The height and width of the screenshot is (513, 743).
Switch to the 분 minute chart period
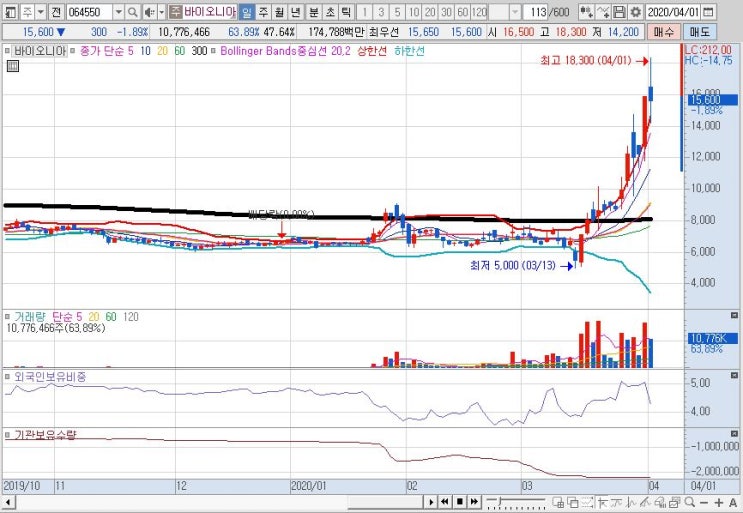314,12
